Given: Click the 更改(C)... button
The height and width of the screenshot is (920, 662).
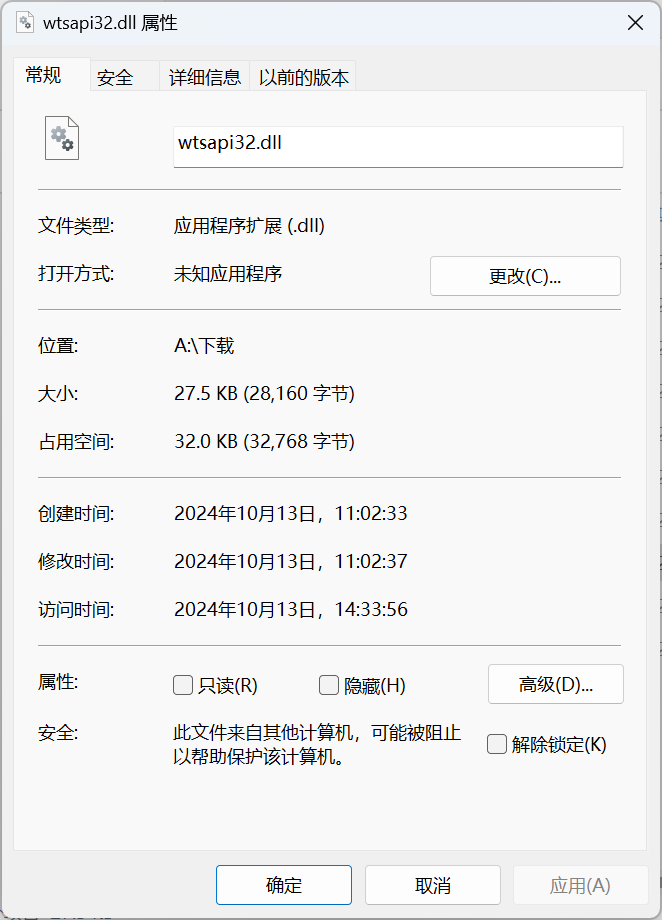Looking at the screenshot, I should point(525,276).
